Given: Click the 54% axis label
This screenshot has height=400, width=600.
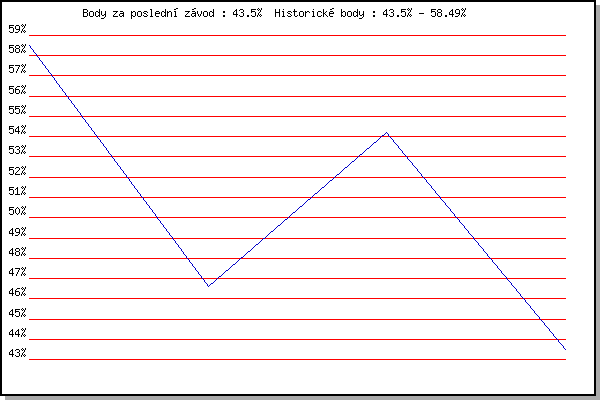Looking at the screenshot, I should tap(17, 130).
